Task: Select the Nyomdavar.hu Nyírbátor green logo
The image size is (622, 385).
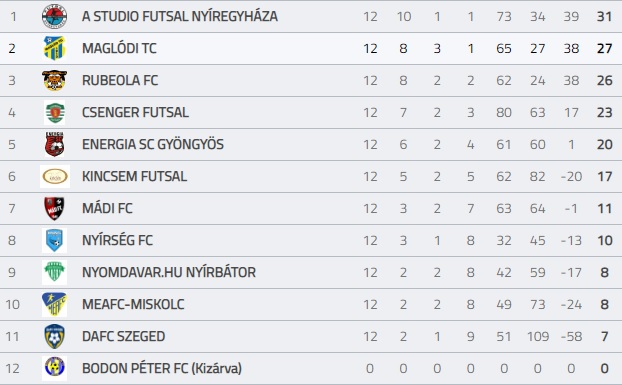Action: 54,272
